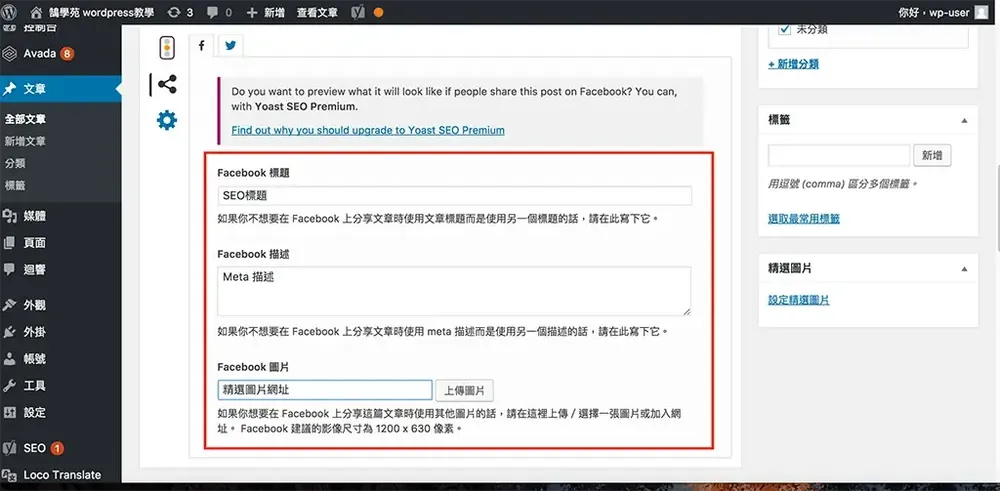Open Avada in the sidebar
Image resolution: width=1000 pixels, height=491 pixels.
61,54
